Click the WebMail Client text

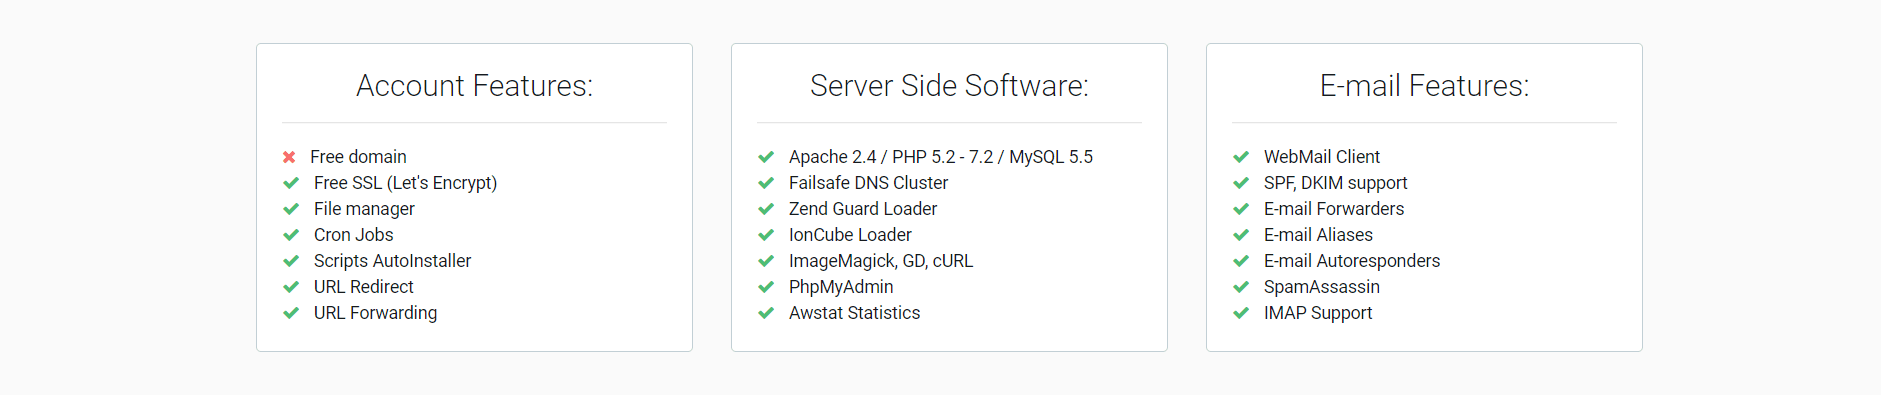(x=1321, y=157)
